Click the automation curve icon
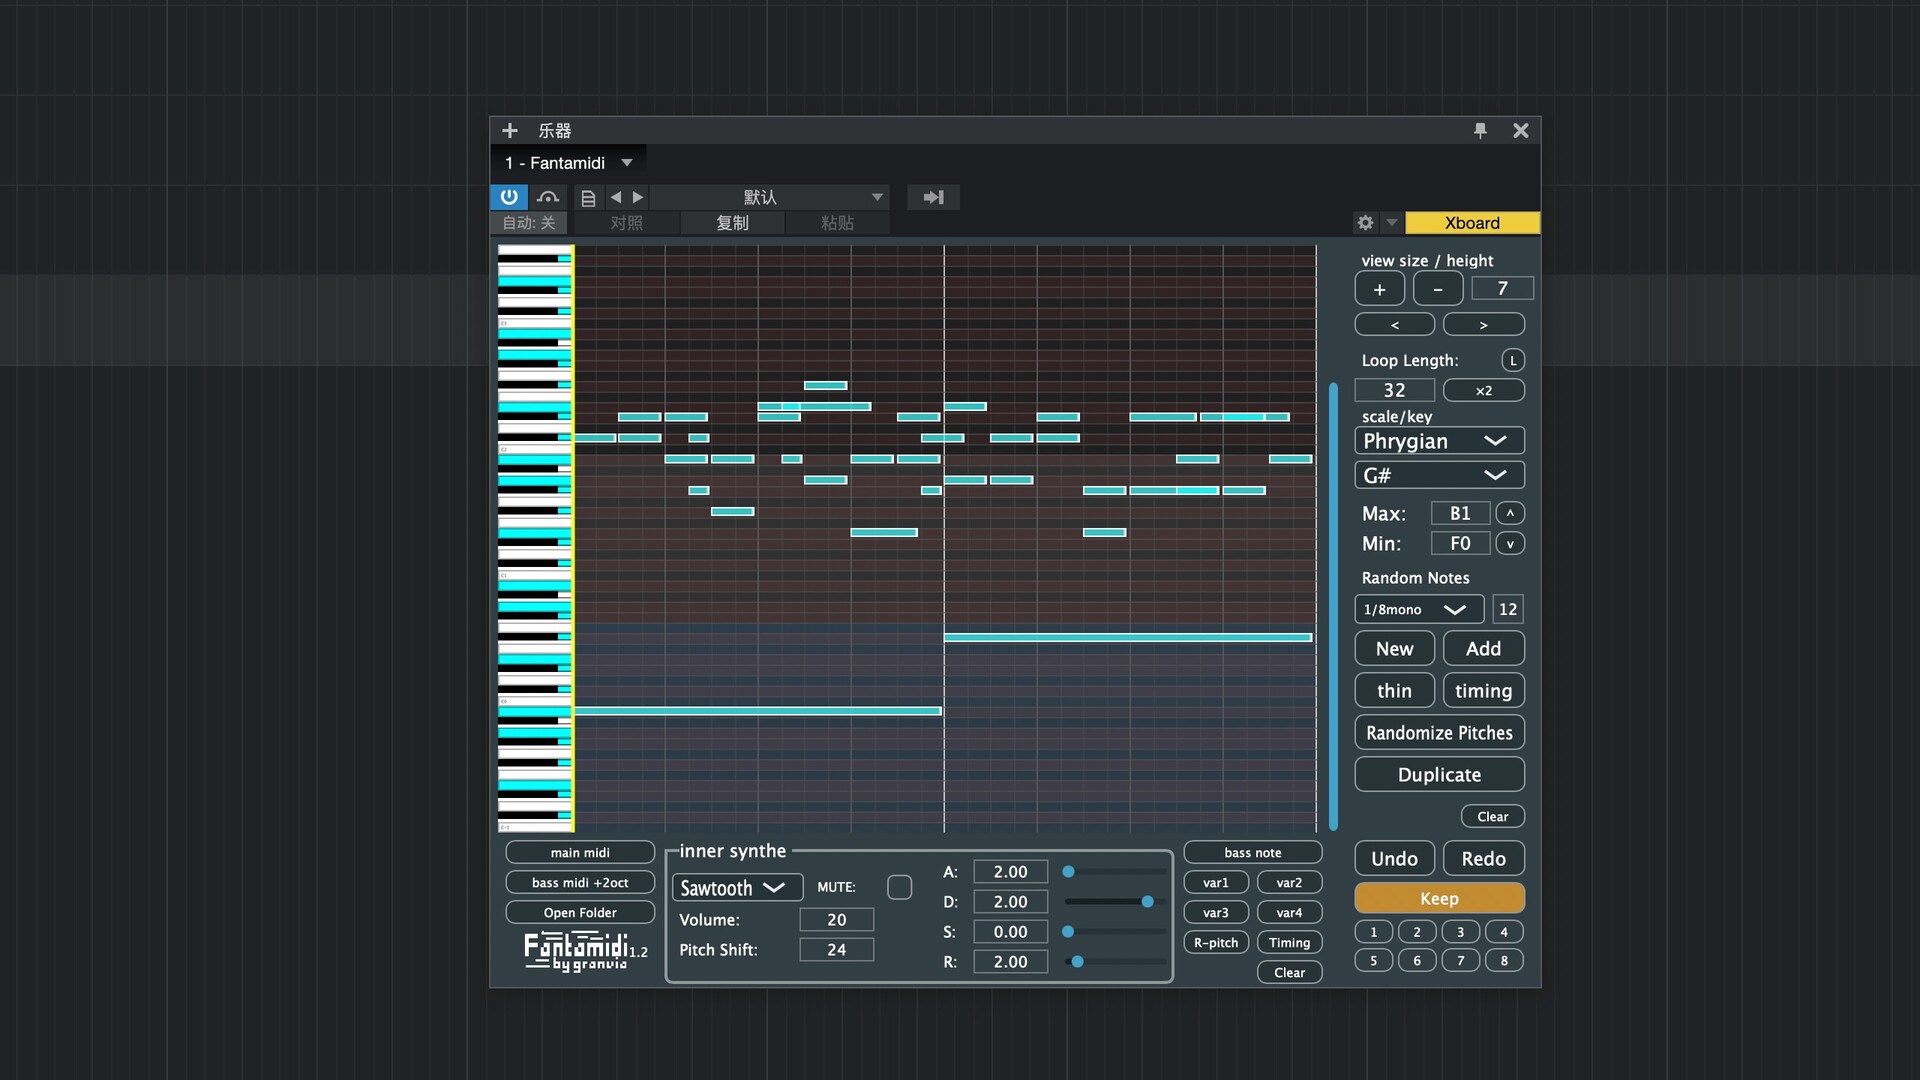The width and height of the screenshot is (1920, 1080). [x=547, y=197]
